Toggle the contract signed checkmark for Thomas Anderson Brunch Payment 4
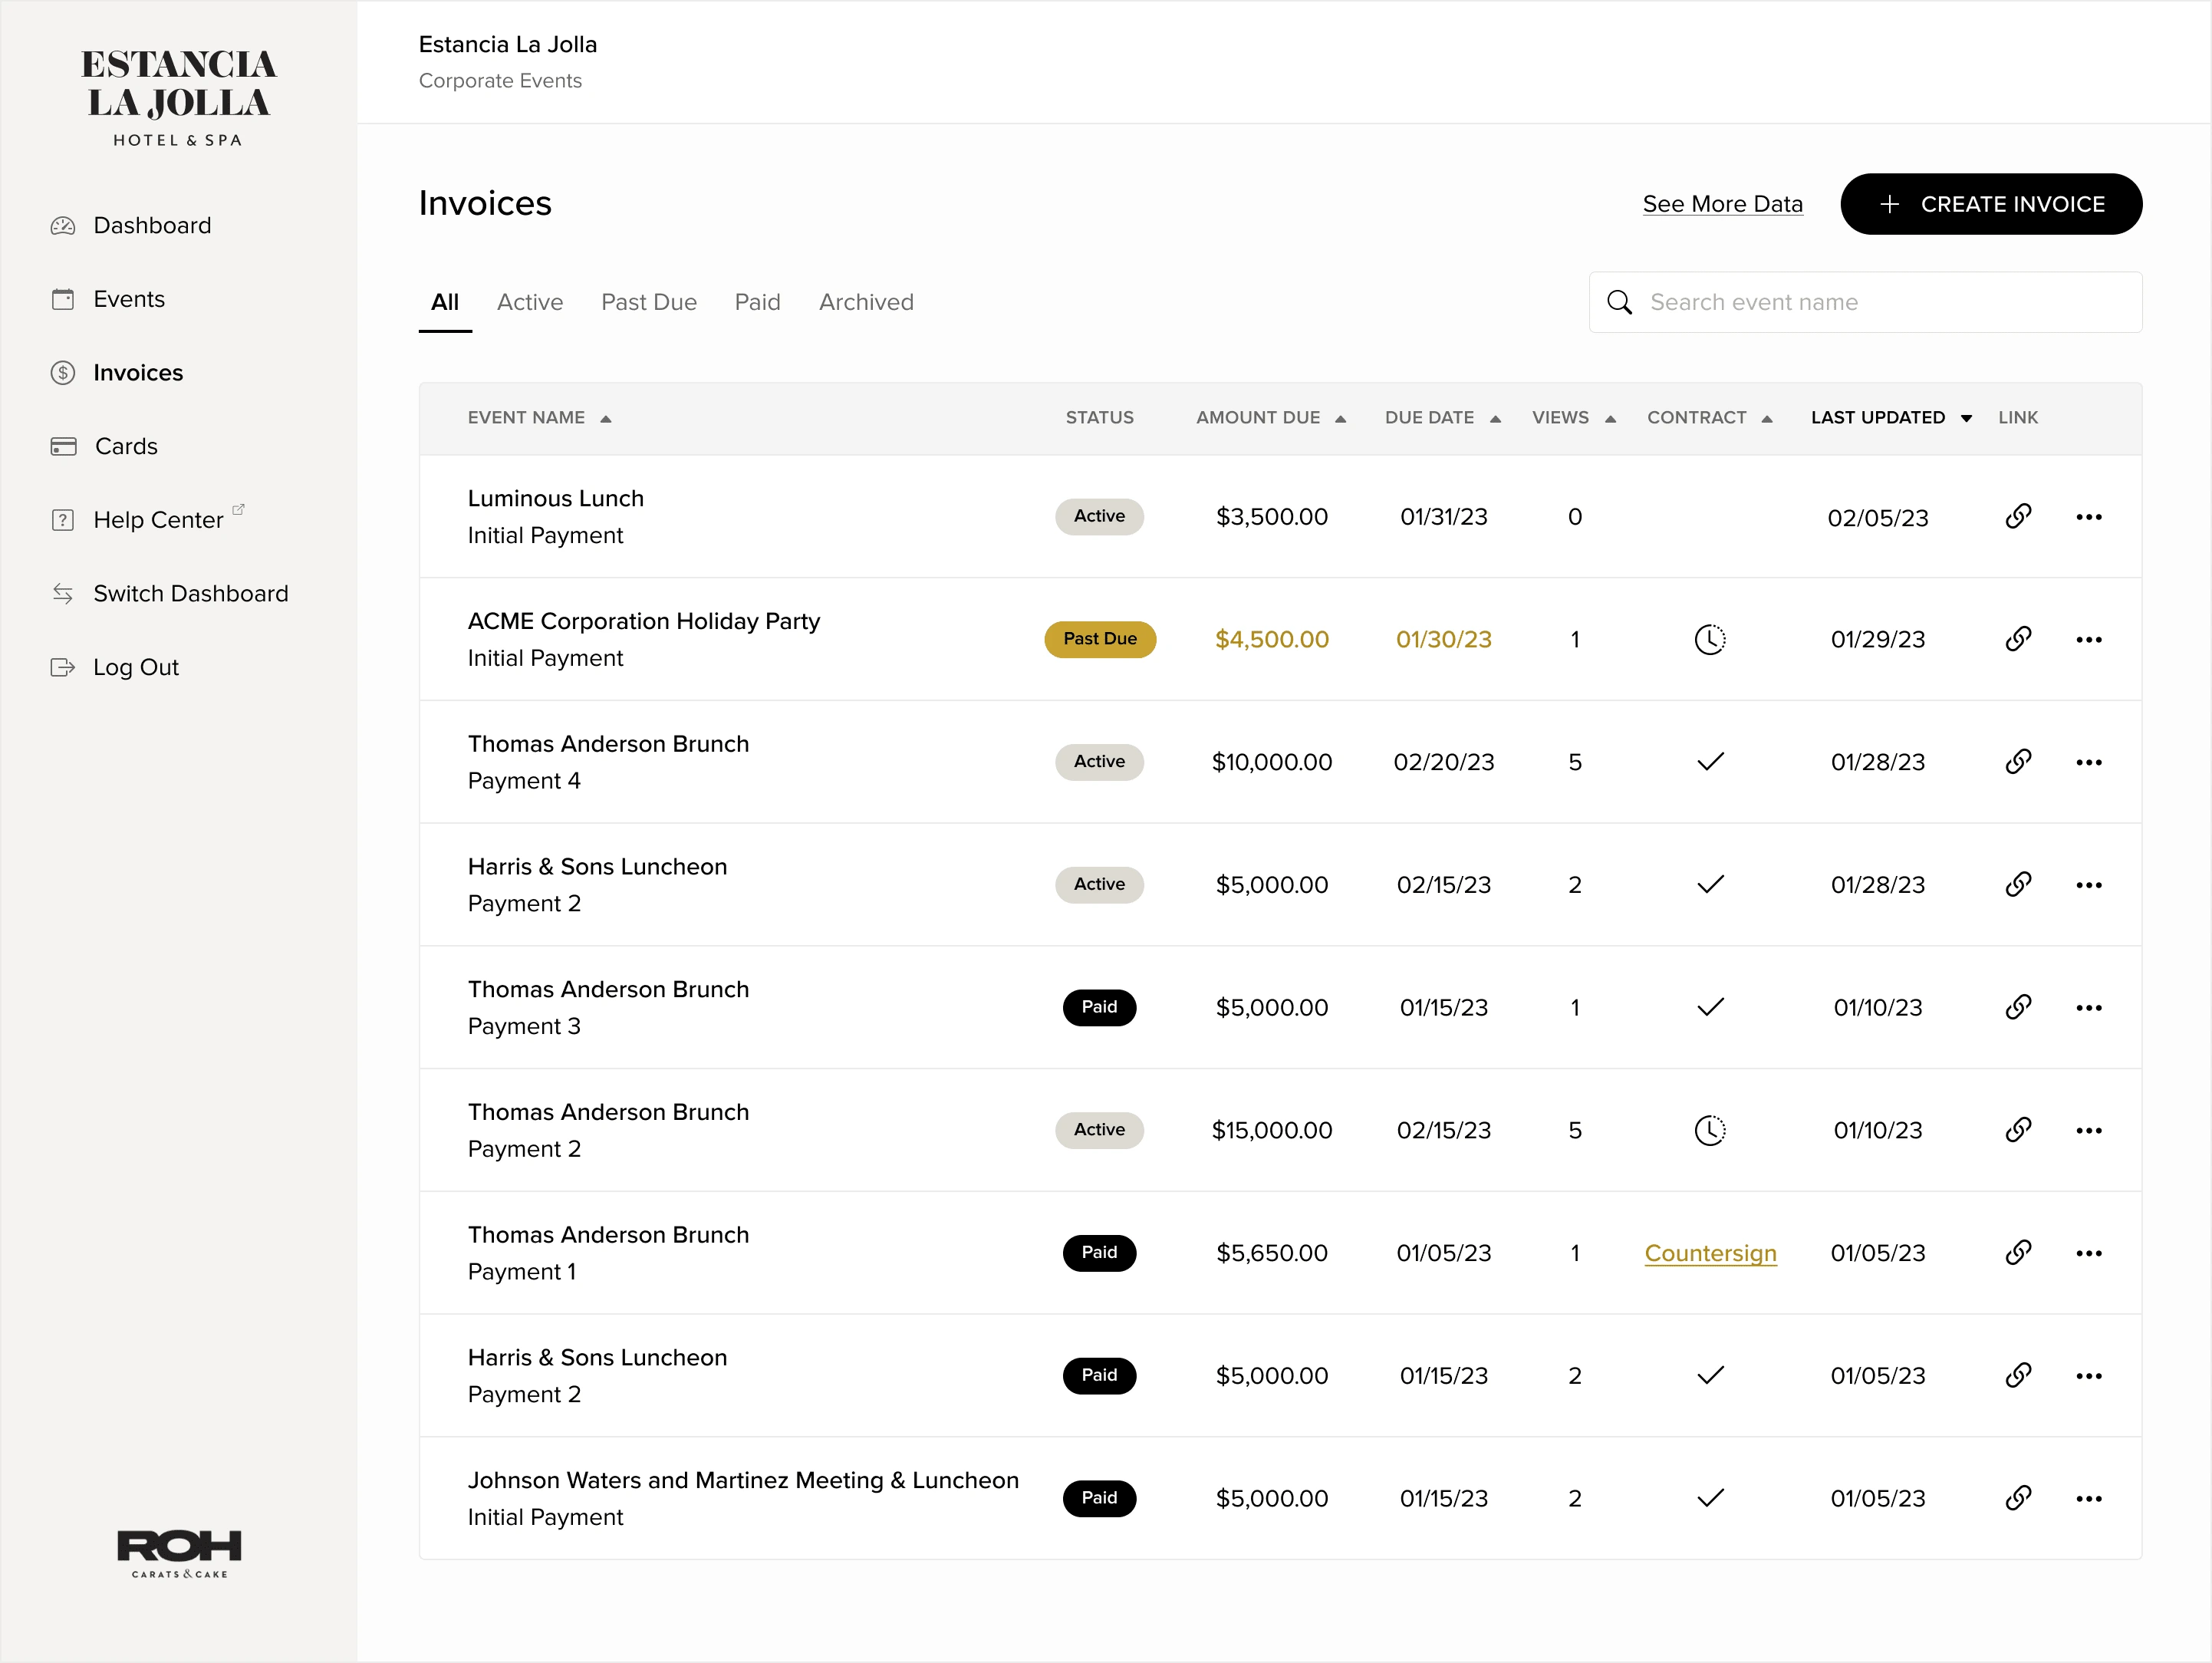 [1711, 762]
